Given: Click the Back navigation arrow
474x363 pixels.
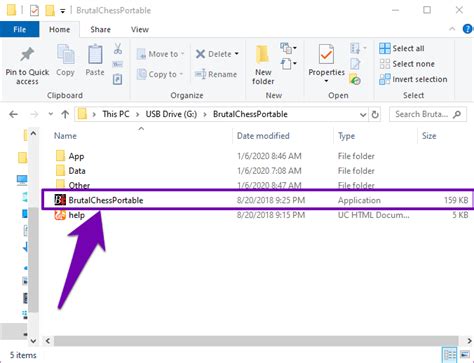Looking at the screenshot, I should tap(13, 114).
